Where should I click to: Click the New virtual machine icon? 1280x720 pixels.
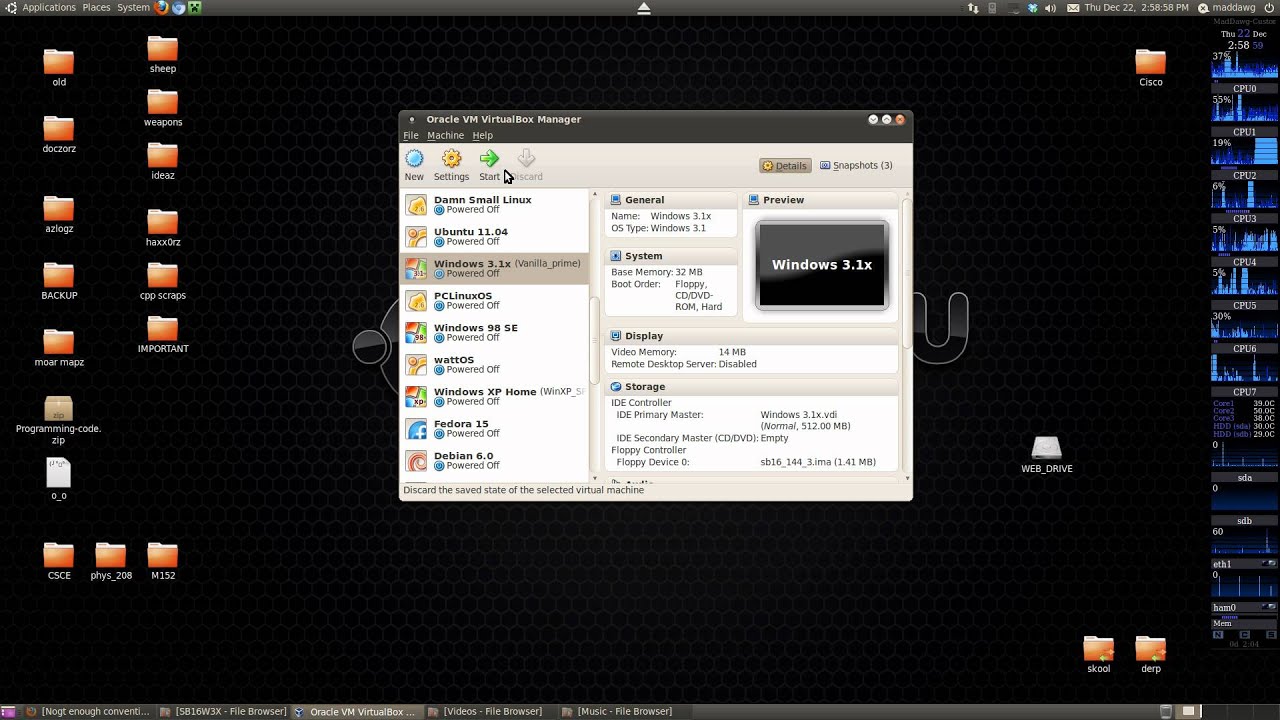pos(414,158)
